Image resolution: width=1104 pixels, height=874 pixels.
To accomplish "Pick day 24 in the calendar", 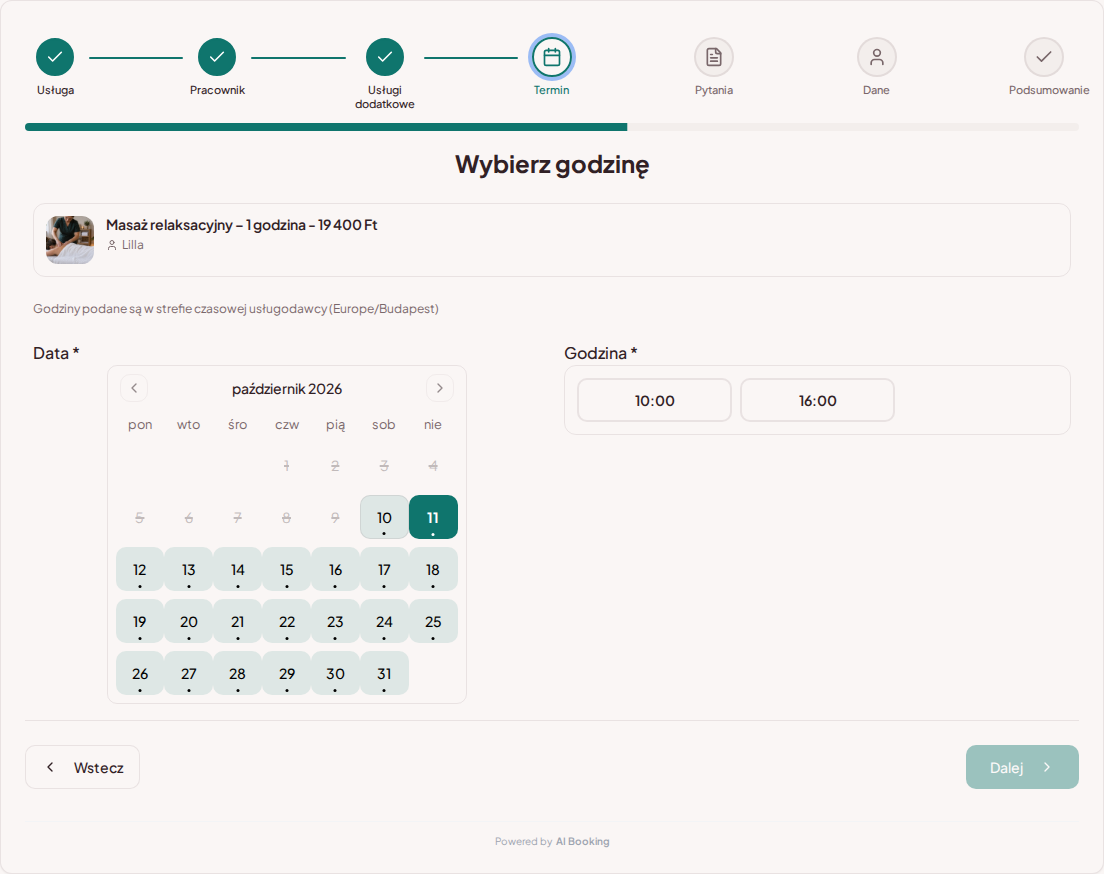I will pyautogui.click(x=384, y=622).
